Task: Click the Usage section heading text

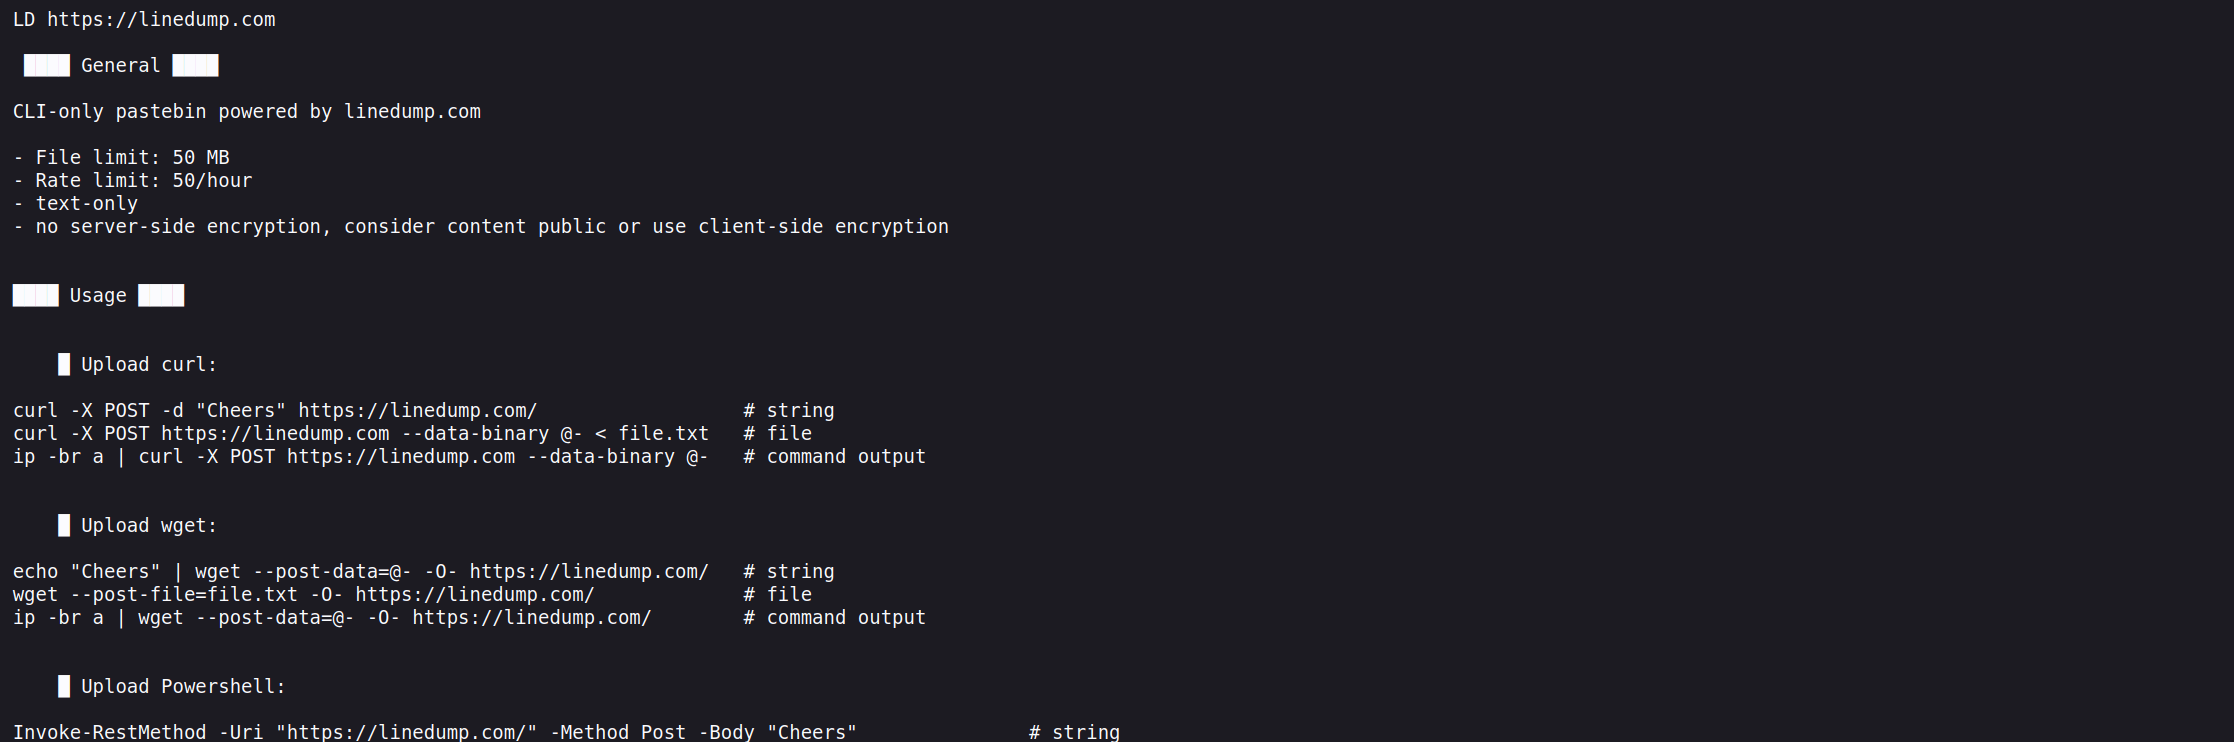Action: pyautogui.click(x=98, y=296)
